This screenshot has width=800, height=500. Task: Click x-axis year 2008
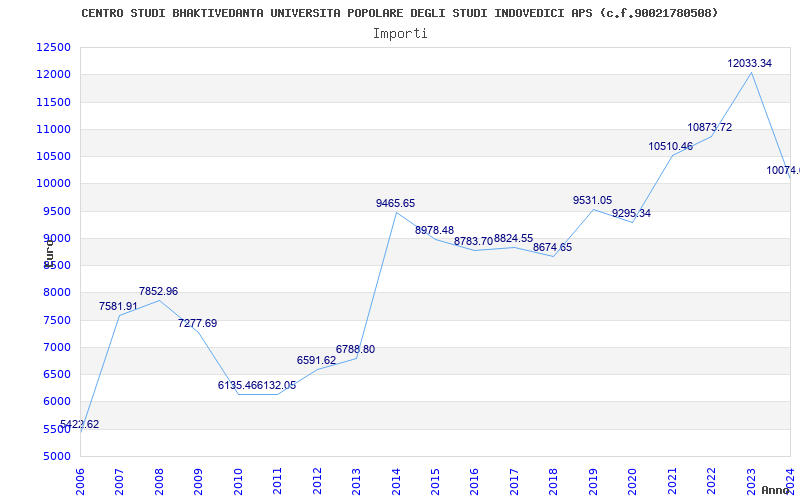coord(159,481)
